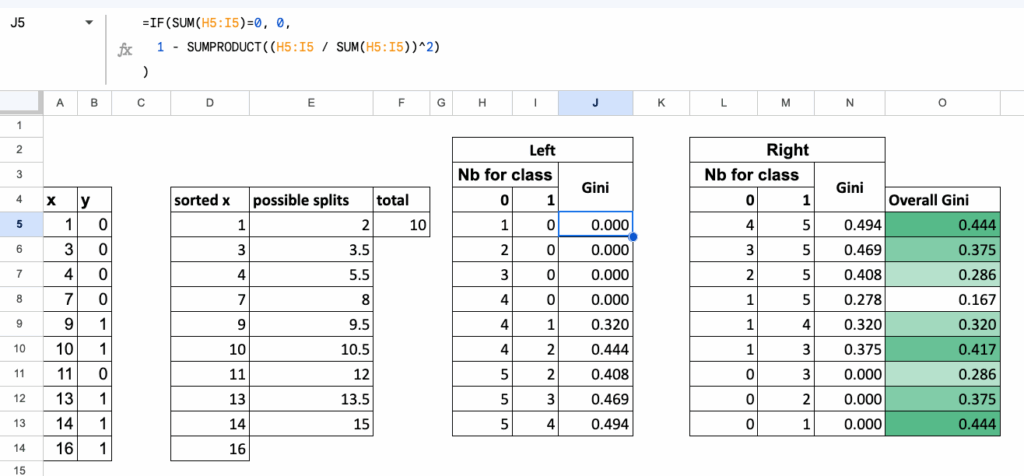Select column O header
This screenshot has width=1024, height=476.
pos(944,102)
